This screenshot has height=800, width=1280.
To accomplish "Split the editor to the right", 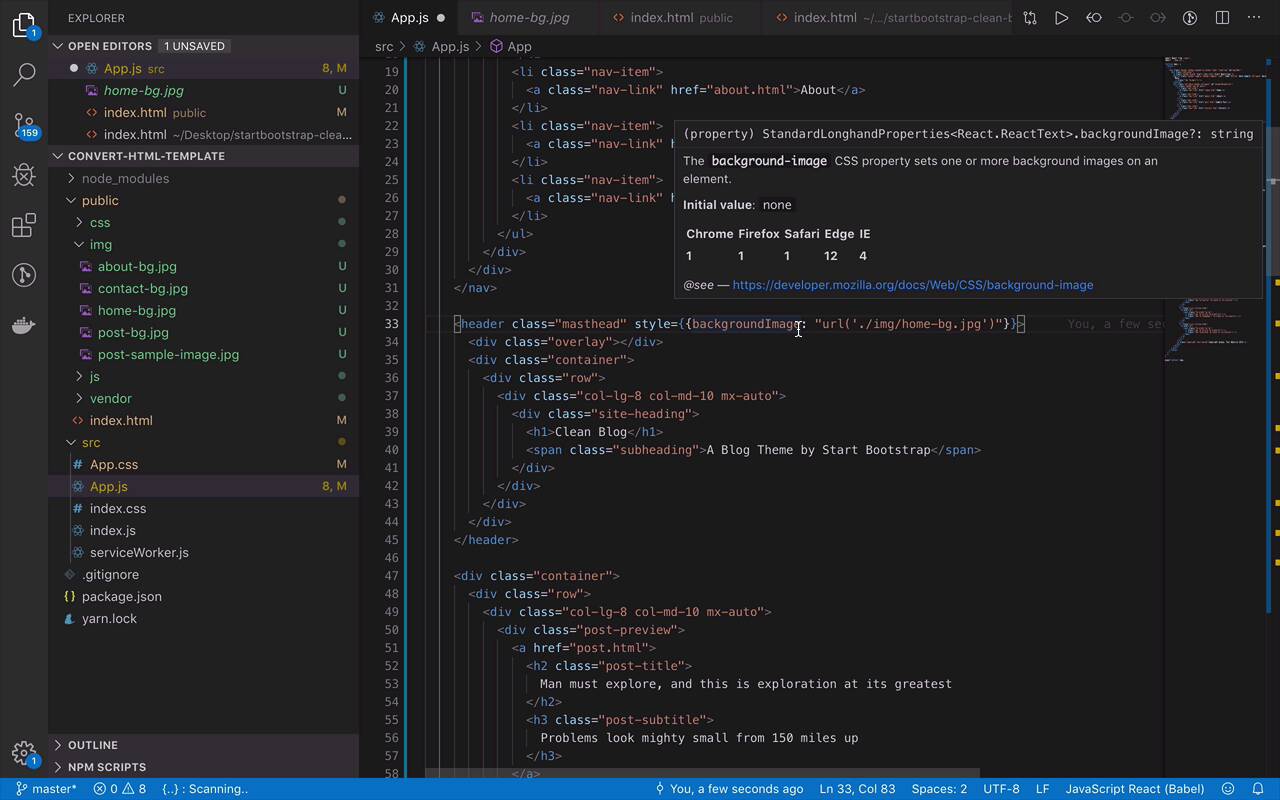I will 1222,18.
